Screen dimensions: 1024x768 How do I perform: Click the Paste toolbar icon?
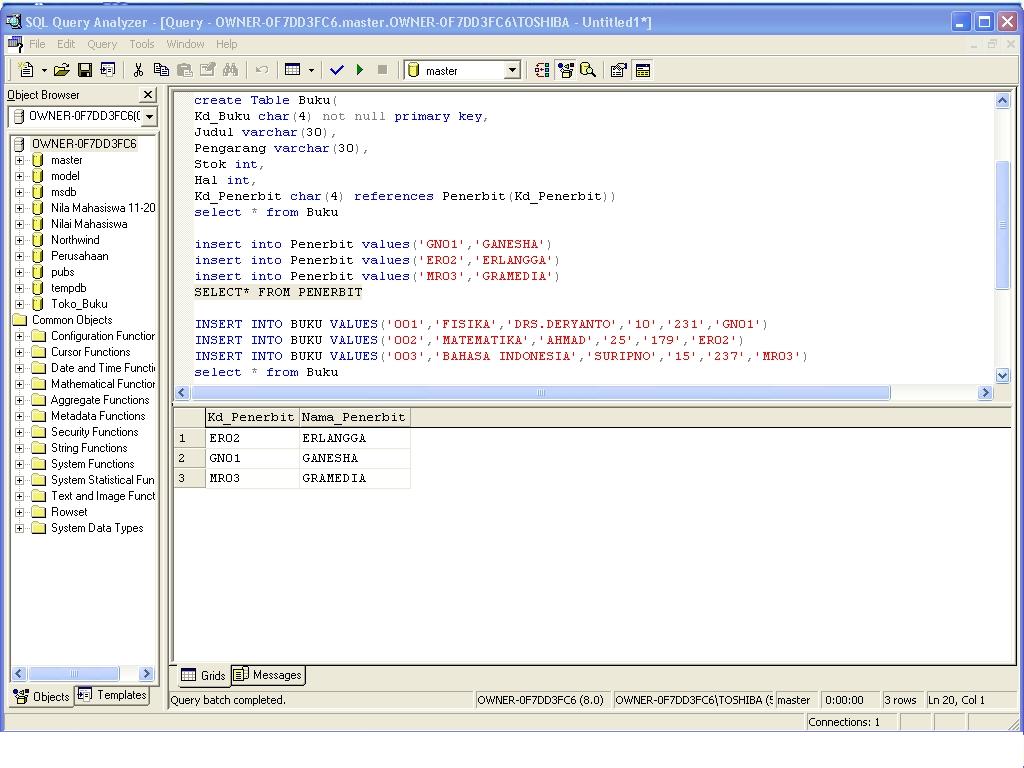point(185,70)
